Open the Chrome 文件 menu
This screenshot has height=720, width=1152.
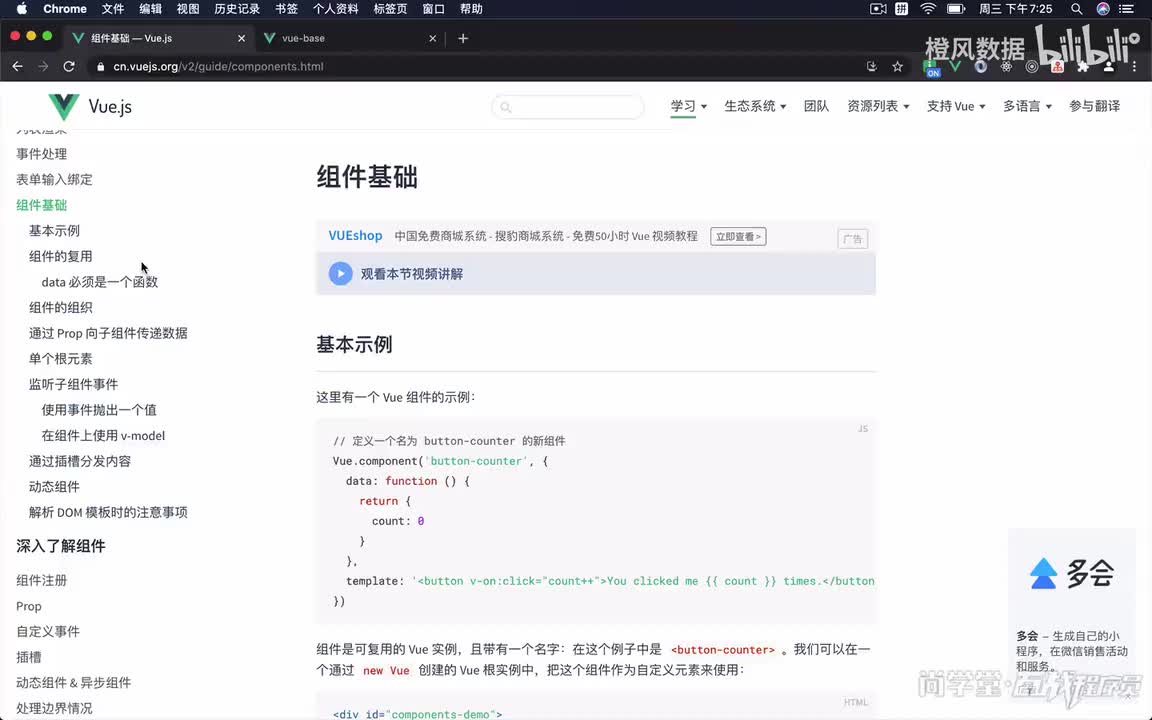[112, 9]
